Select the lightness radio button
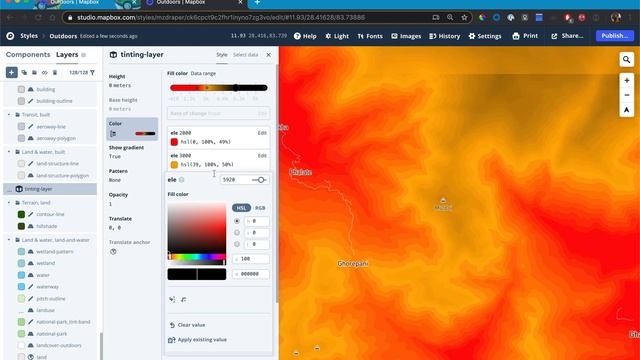This screenshot has width=640, height=360. (x=237, y=244)
